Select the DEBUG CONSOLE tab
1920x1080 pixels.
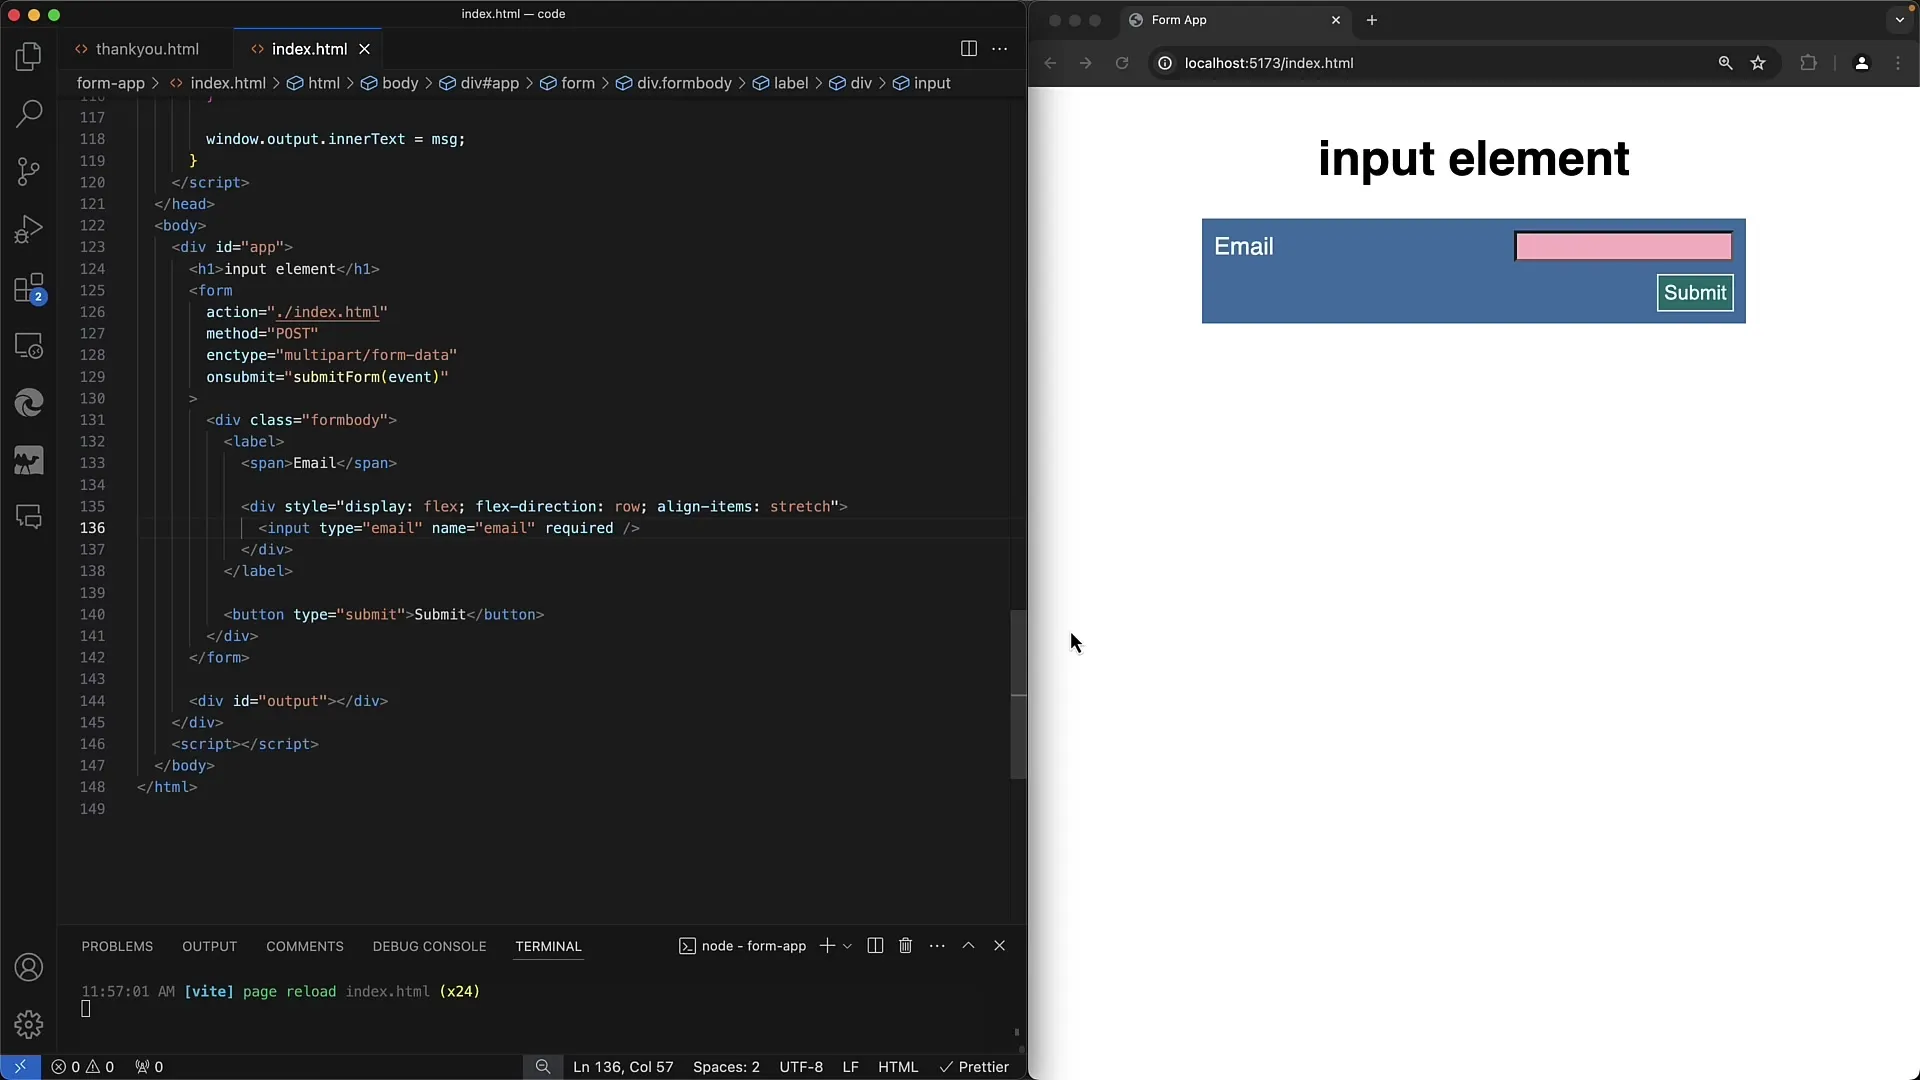coord(430,945)
